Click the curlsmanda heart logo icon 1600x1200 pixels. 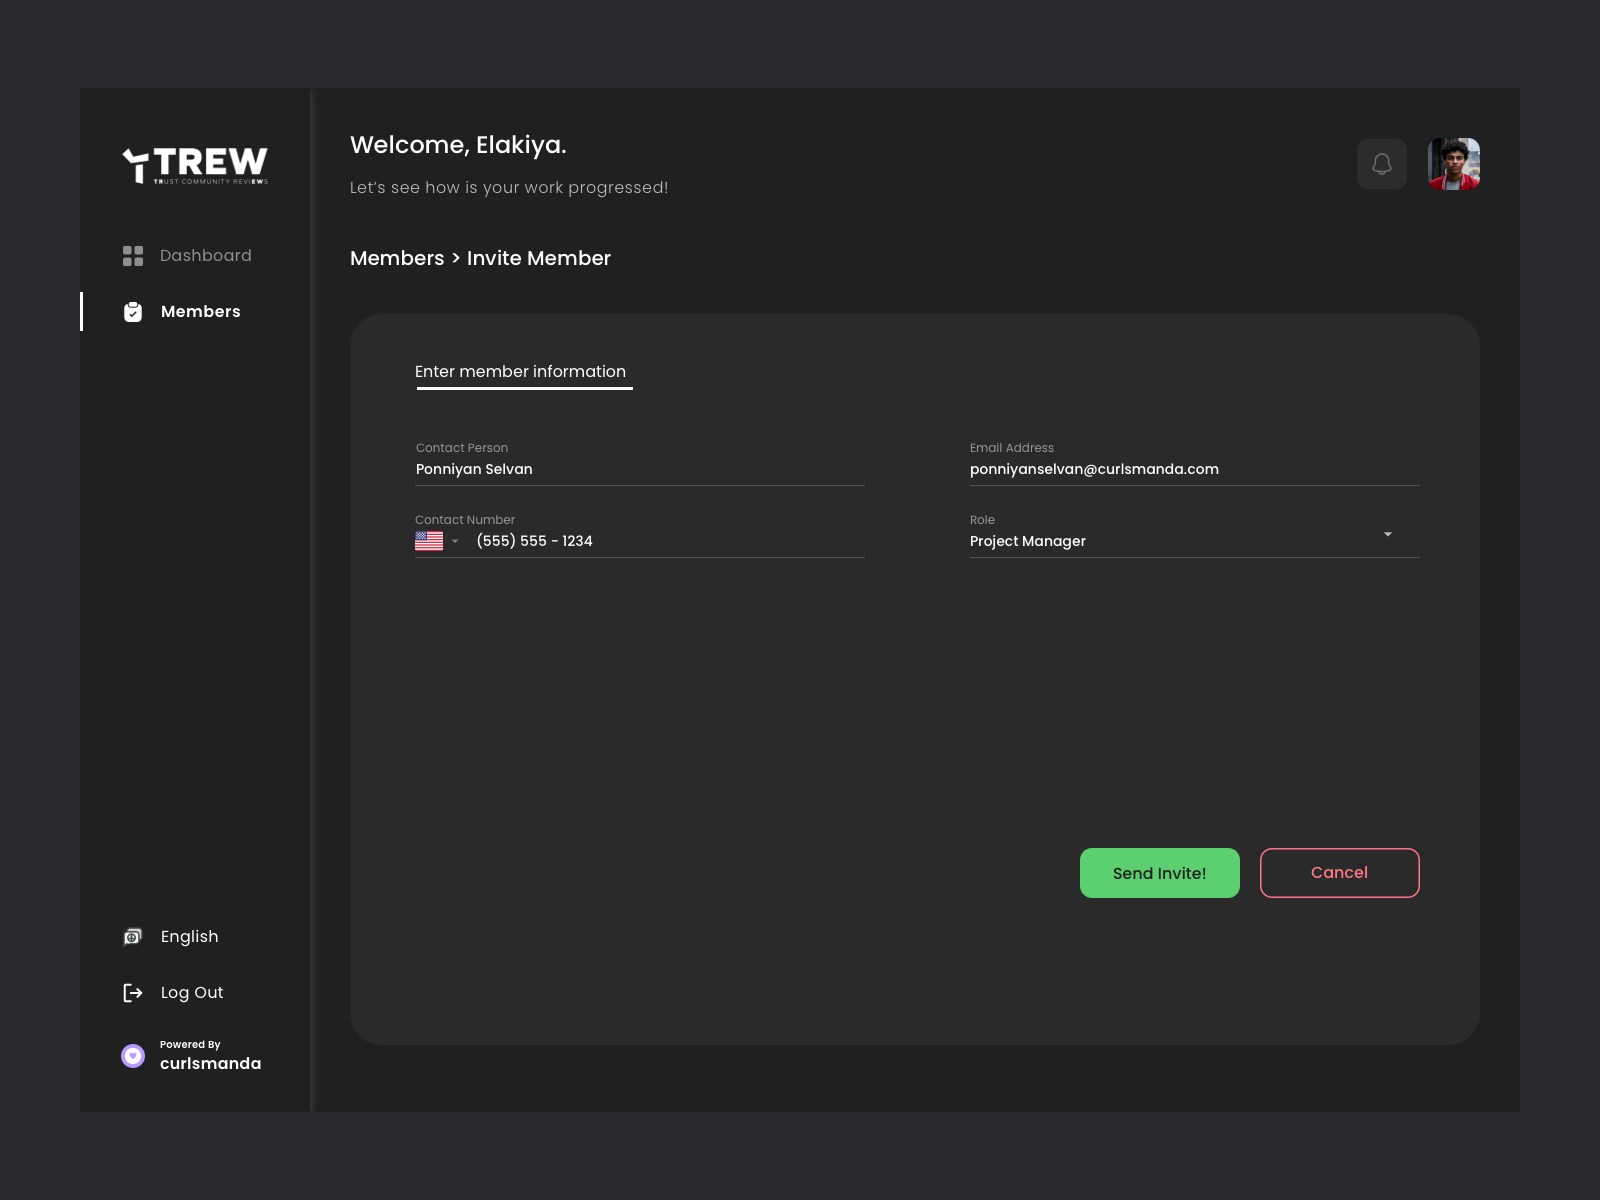(x=133, y=1056)
